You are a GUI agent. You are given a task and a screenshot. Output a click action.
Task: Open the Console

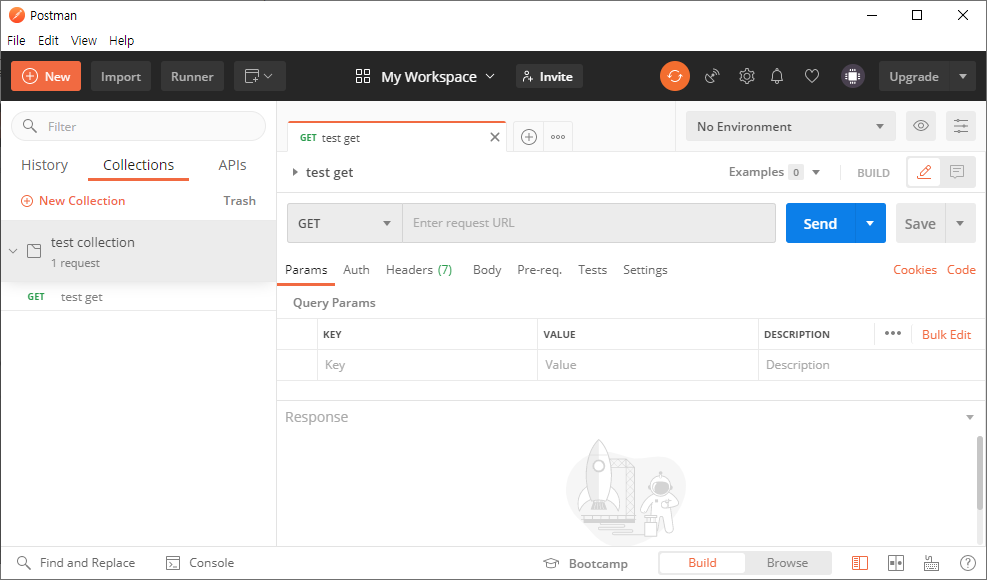point(200,563)
